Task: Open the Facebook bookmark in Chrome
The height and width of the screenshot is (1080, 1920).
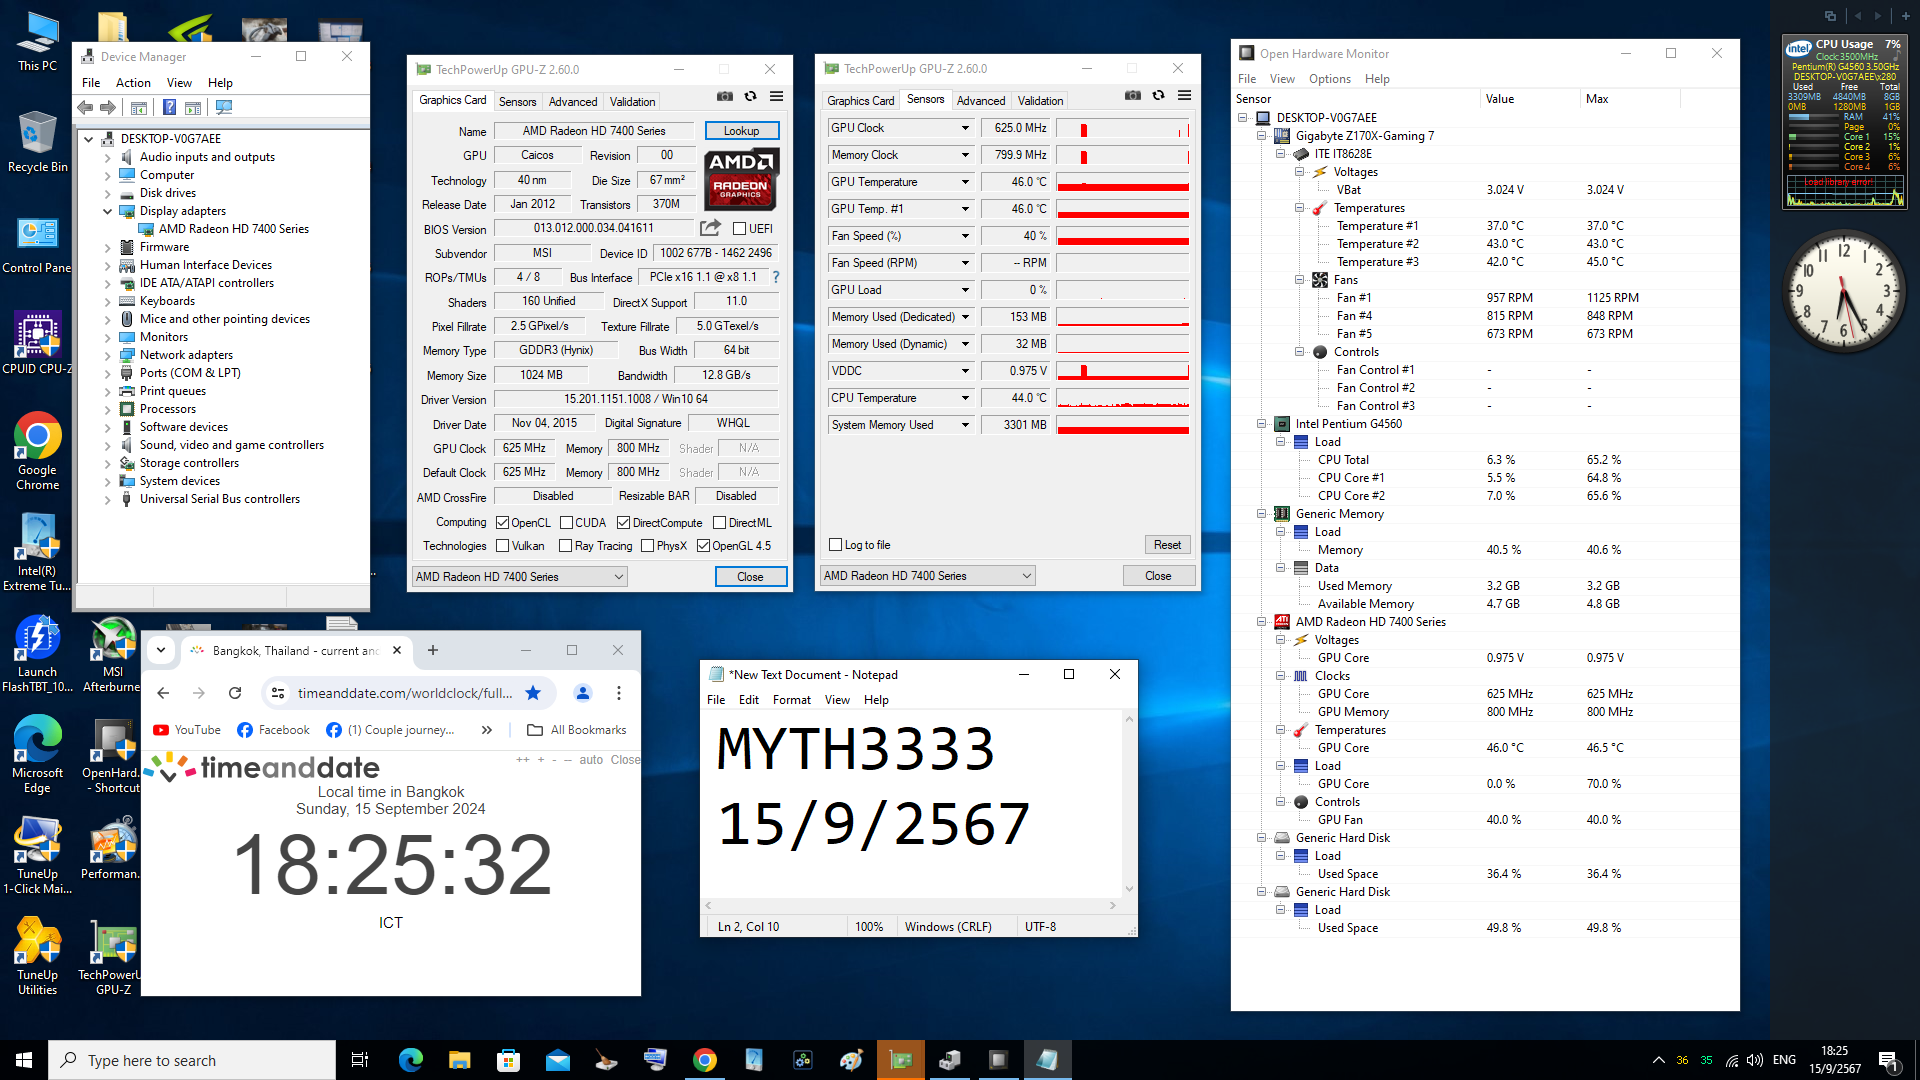Action: [273, 730]
